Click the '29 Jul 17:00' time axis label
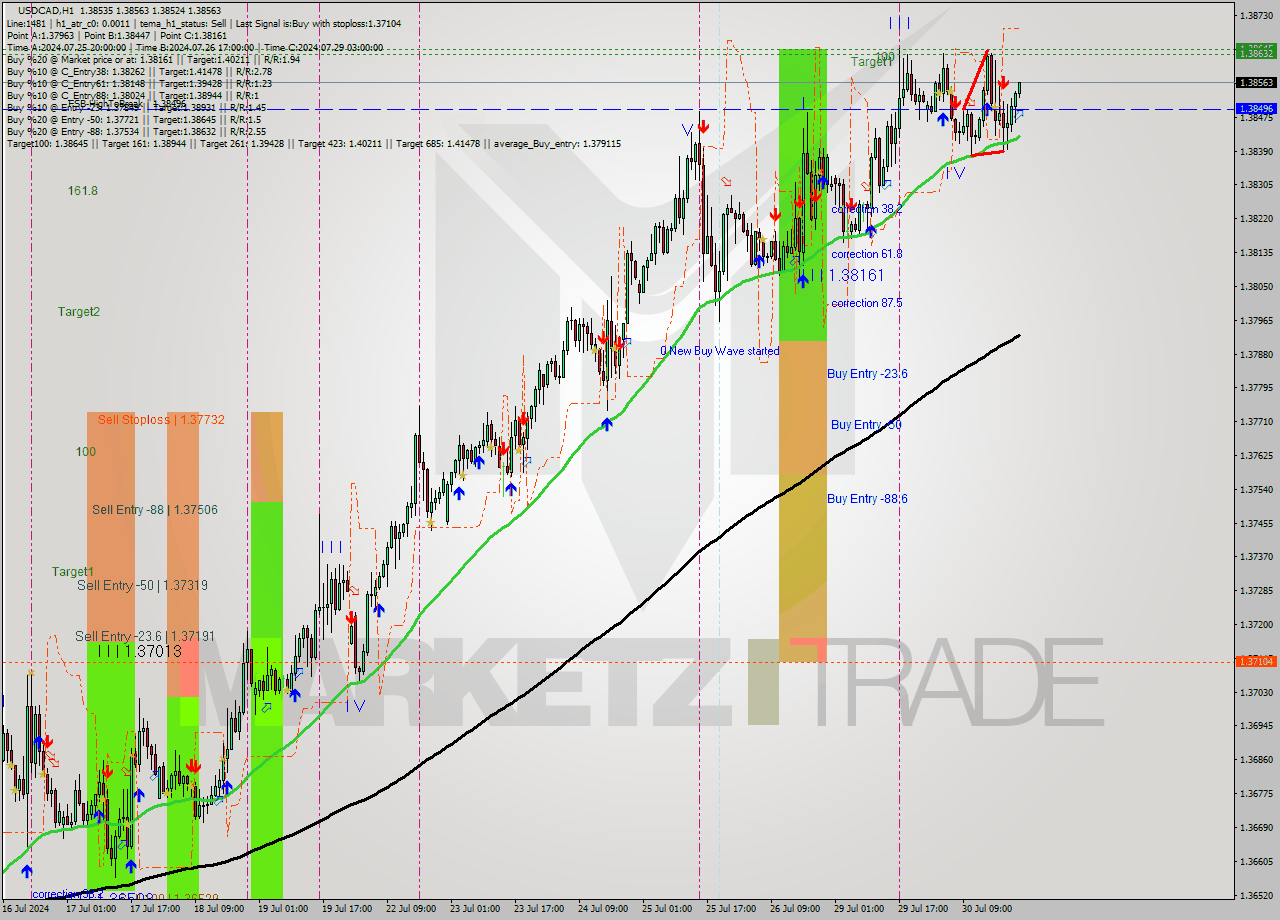 point(923,909)
